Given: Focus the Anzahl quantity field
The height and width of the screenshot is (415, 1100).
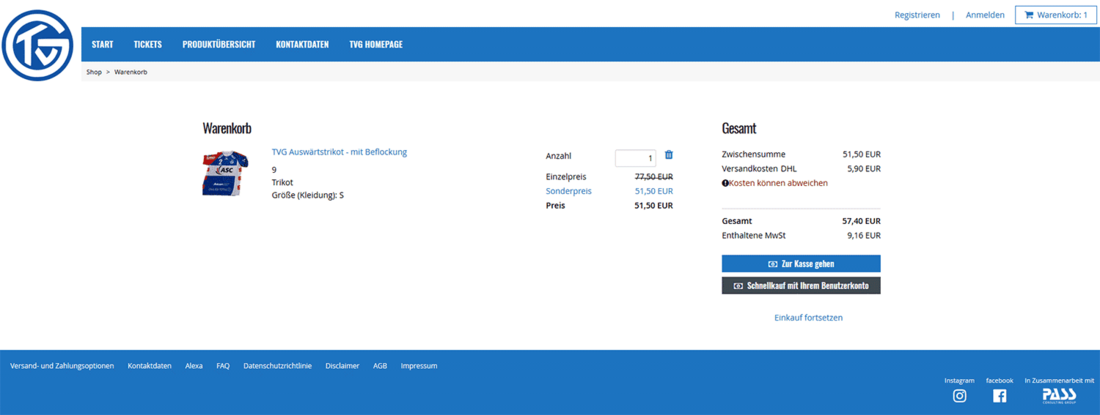Looking at the screenshot, I should click(636, 158).
